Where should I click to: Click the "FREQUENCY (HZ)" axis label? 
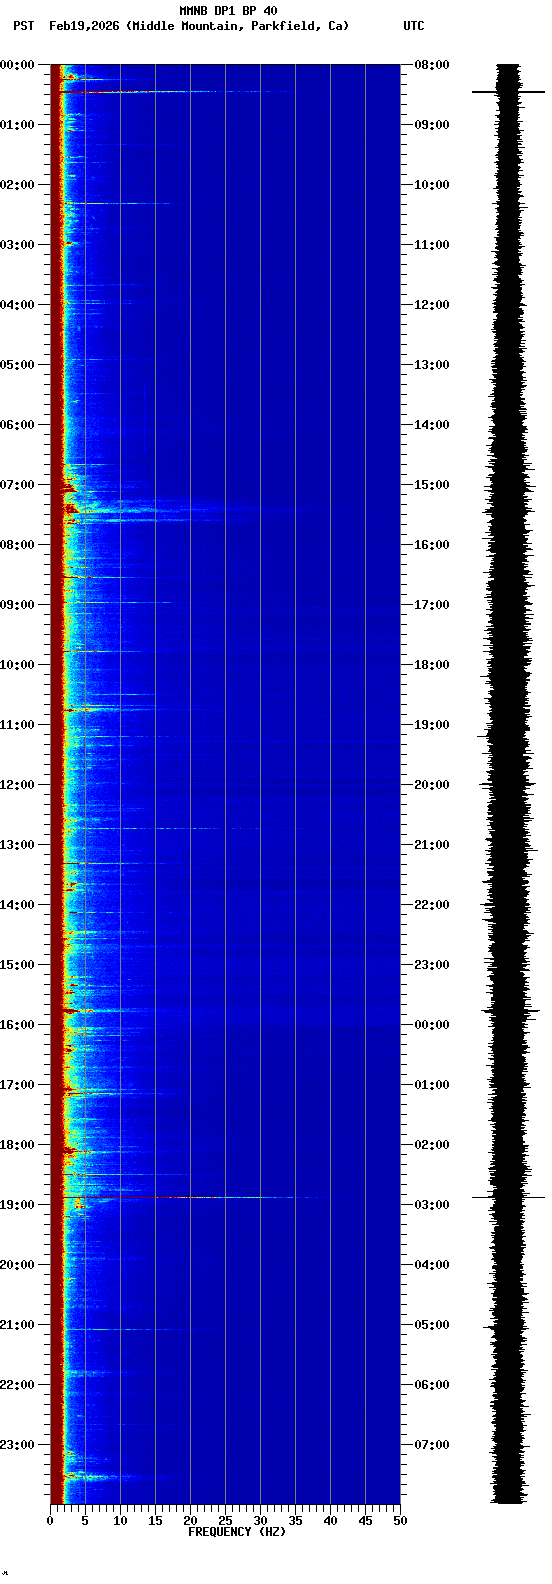(x=236, y=1532)
